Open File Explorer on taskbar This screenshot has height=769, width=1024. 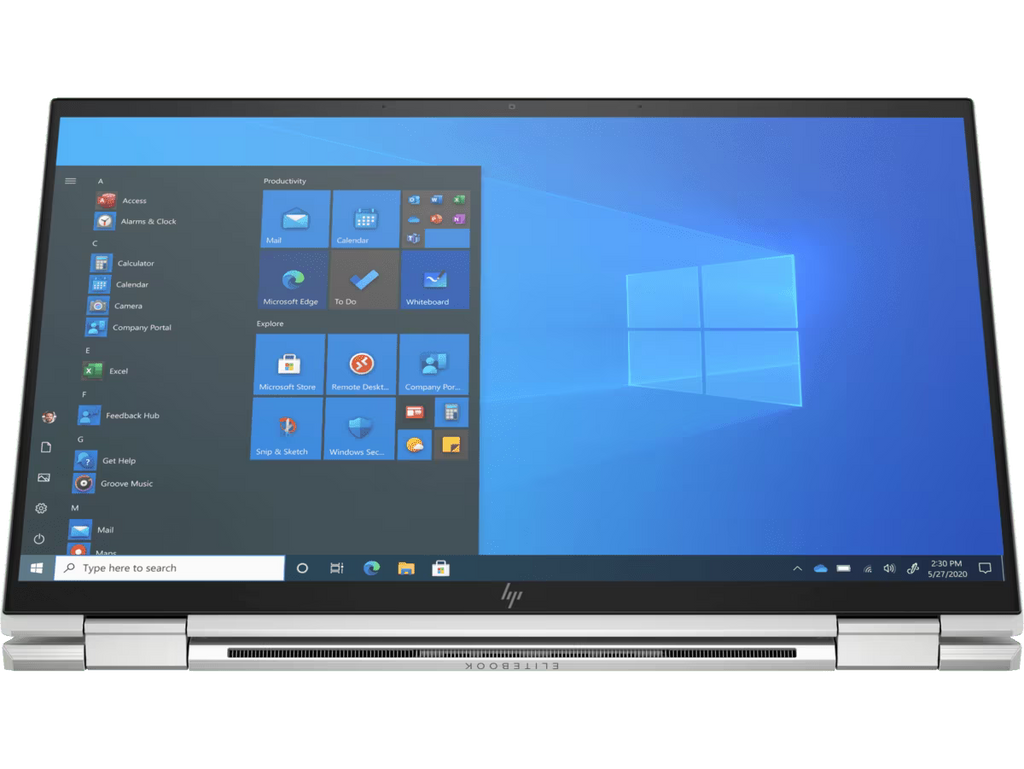pos(406,569)
